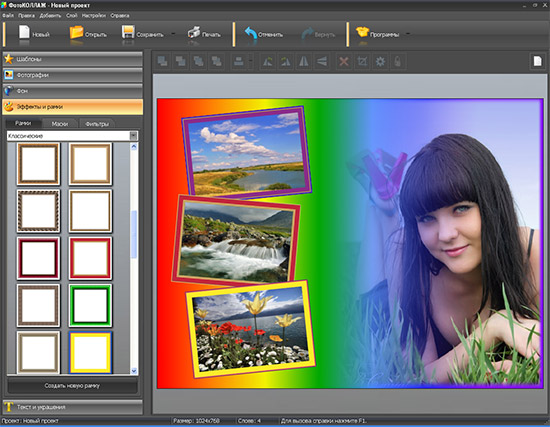Flip the object vertically
550x427 pixels.
(x=322, y=61)
